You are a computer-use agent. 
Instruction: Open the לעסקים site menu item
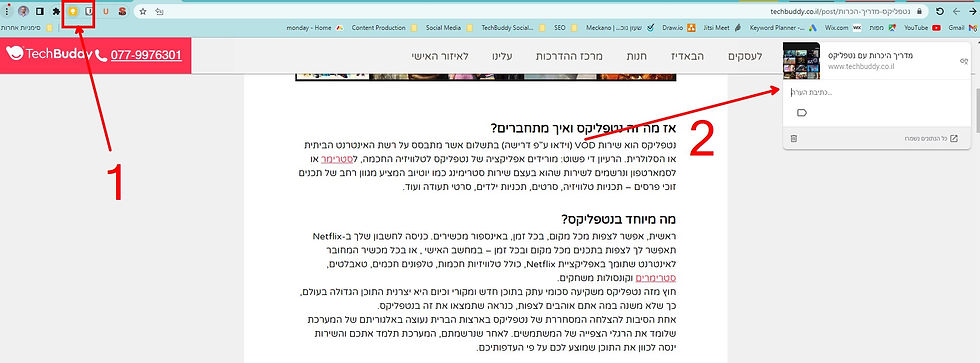pos(745,56)
